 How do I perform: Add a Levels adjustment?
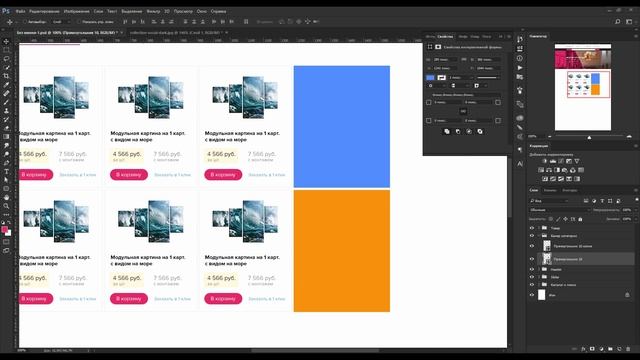click(553, 161)
